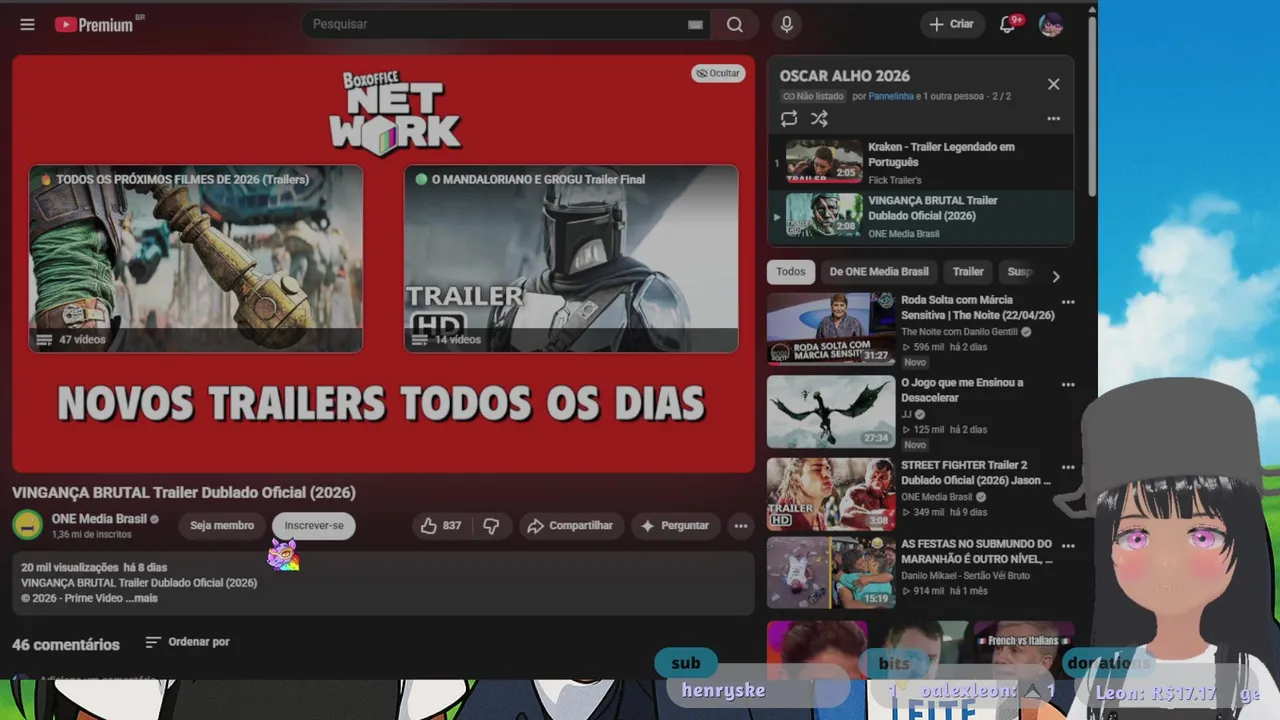Select De ONE Media Brasil chip

pos(879,272)
